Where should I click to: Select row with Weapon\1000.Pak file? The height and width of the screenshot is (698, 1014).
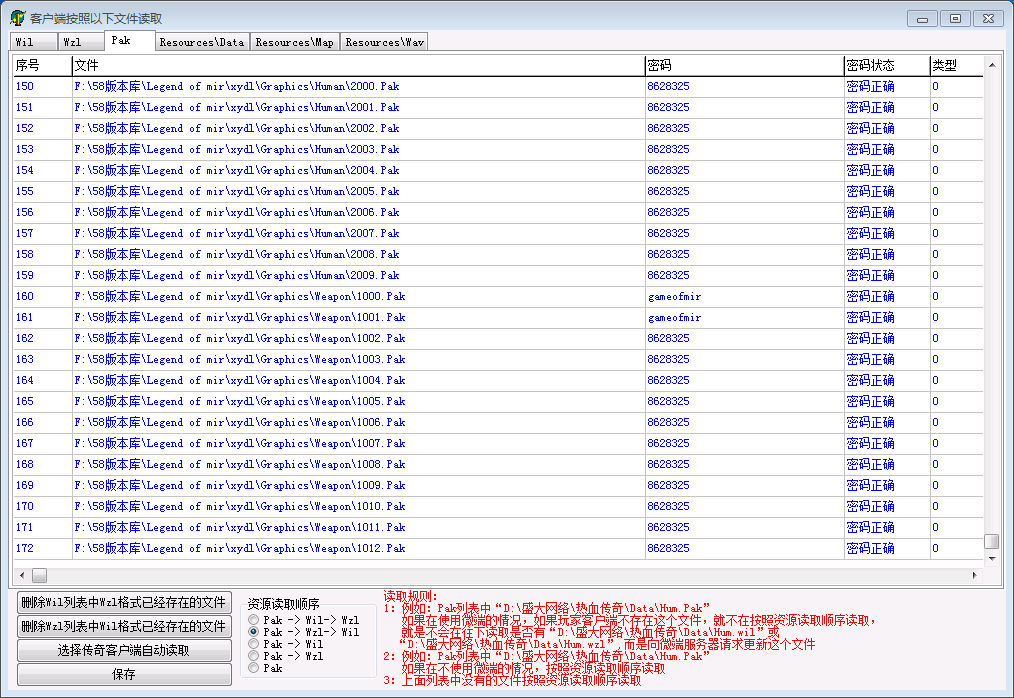tap(498, 296)
